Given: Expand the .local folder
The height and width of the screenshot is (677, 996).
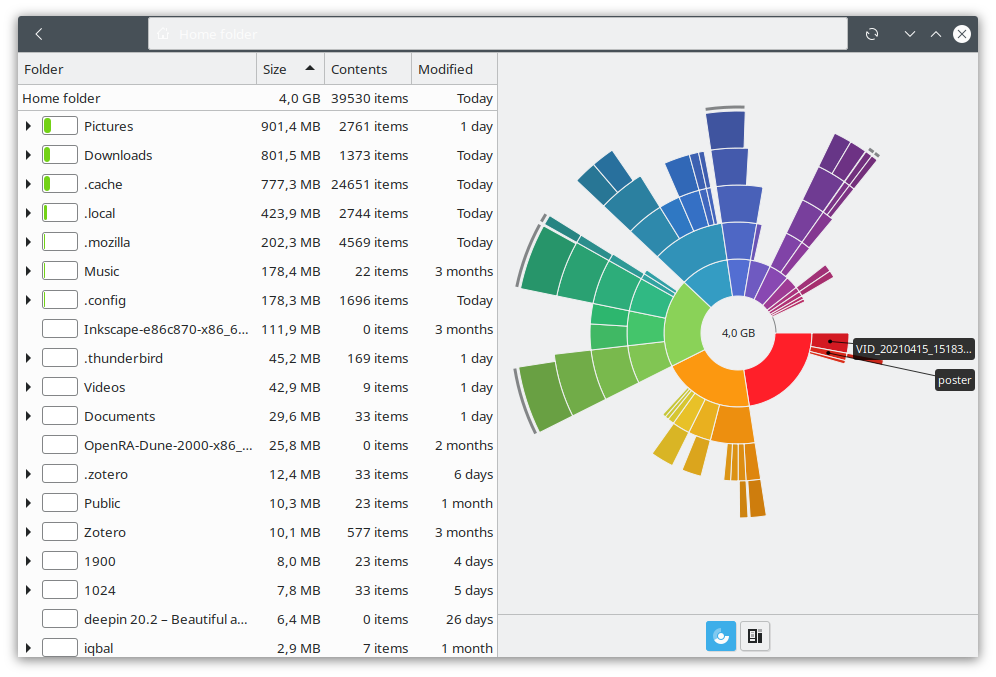Looking at the screenshot, I should point(28,213).
